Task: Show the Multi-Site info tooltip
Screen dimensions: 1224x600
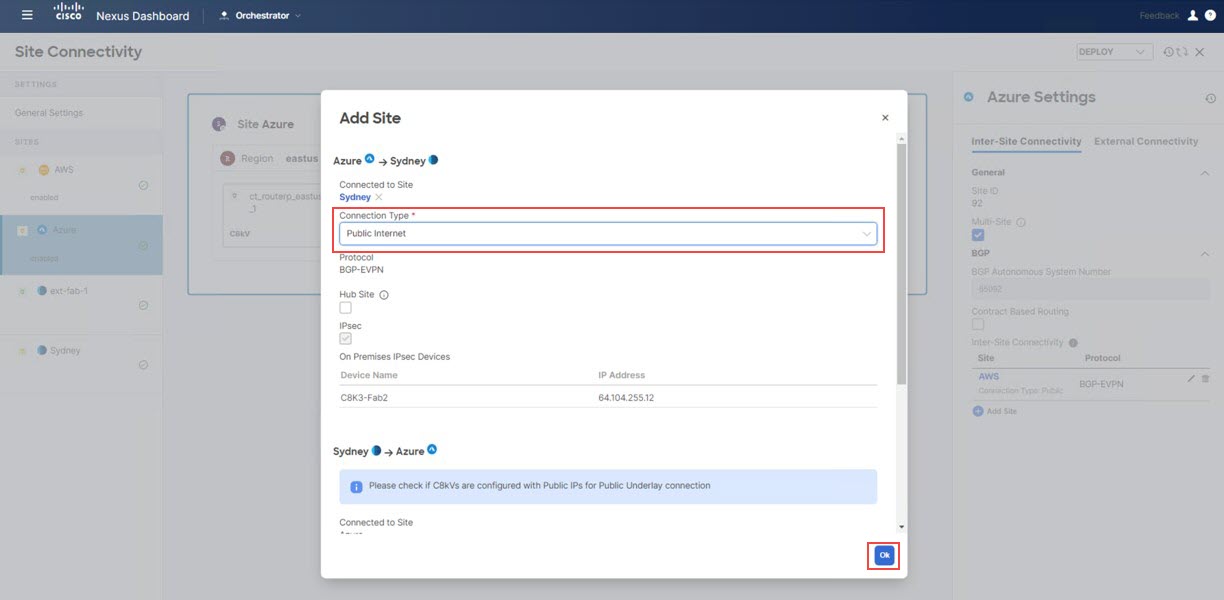Action: pyautogui.click(x=1020, y=222)
